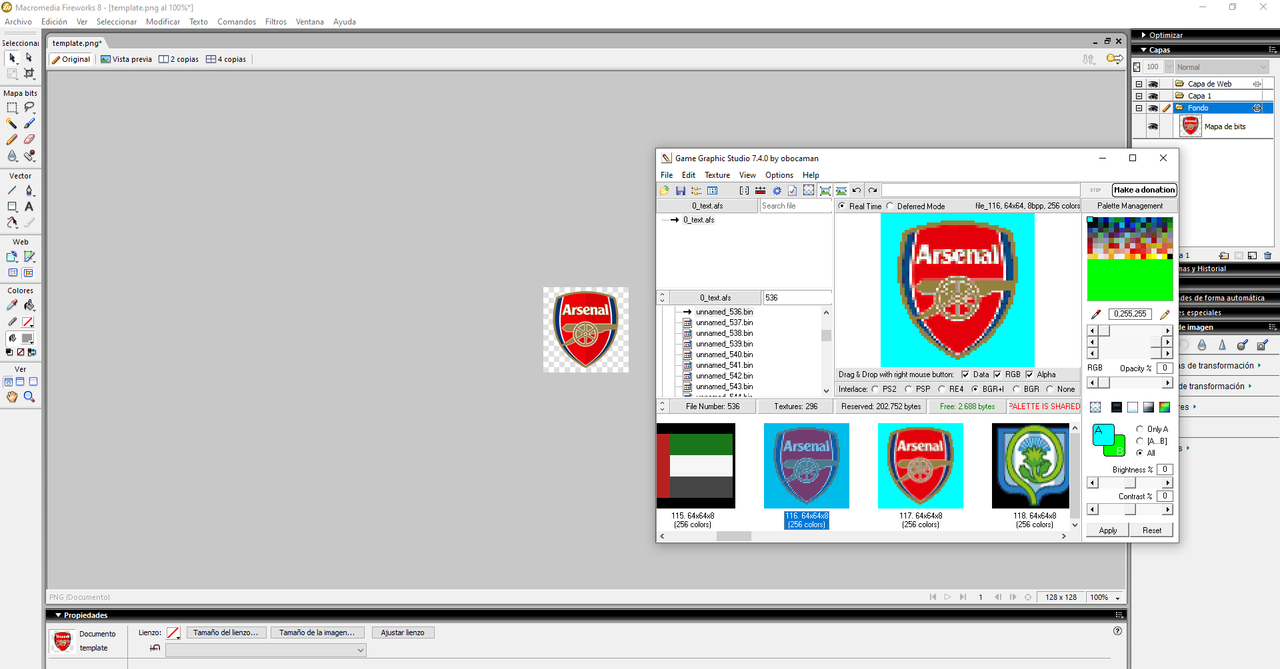Select texture thumbnail 117 Arsenal logo
The image size is (1280, 669).
pyautogui.click(x=920, y=466)
